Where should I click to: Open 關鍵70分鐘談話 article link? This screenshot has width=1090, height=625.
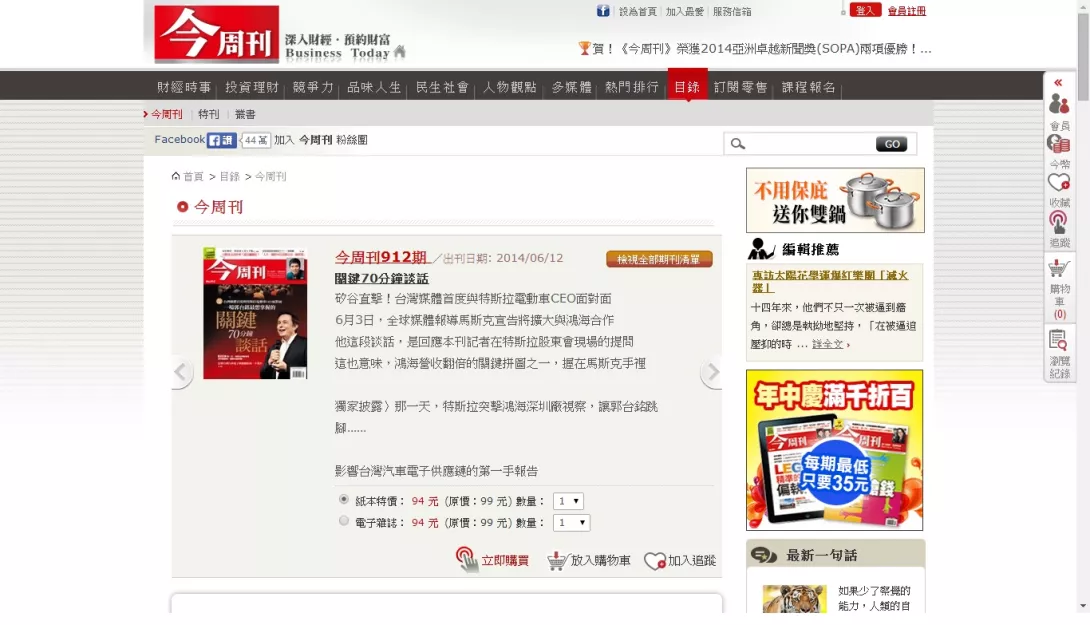pos(382,278)
